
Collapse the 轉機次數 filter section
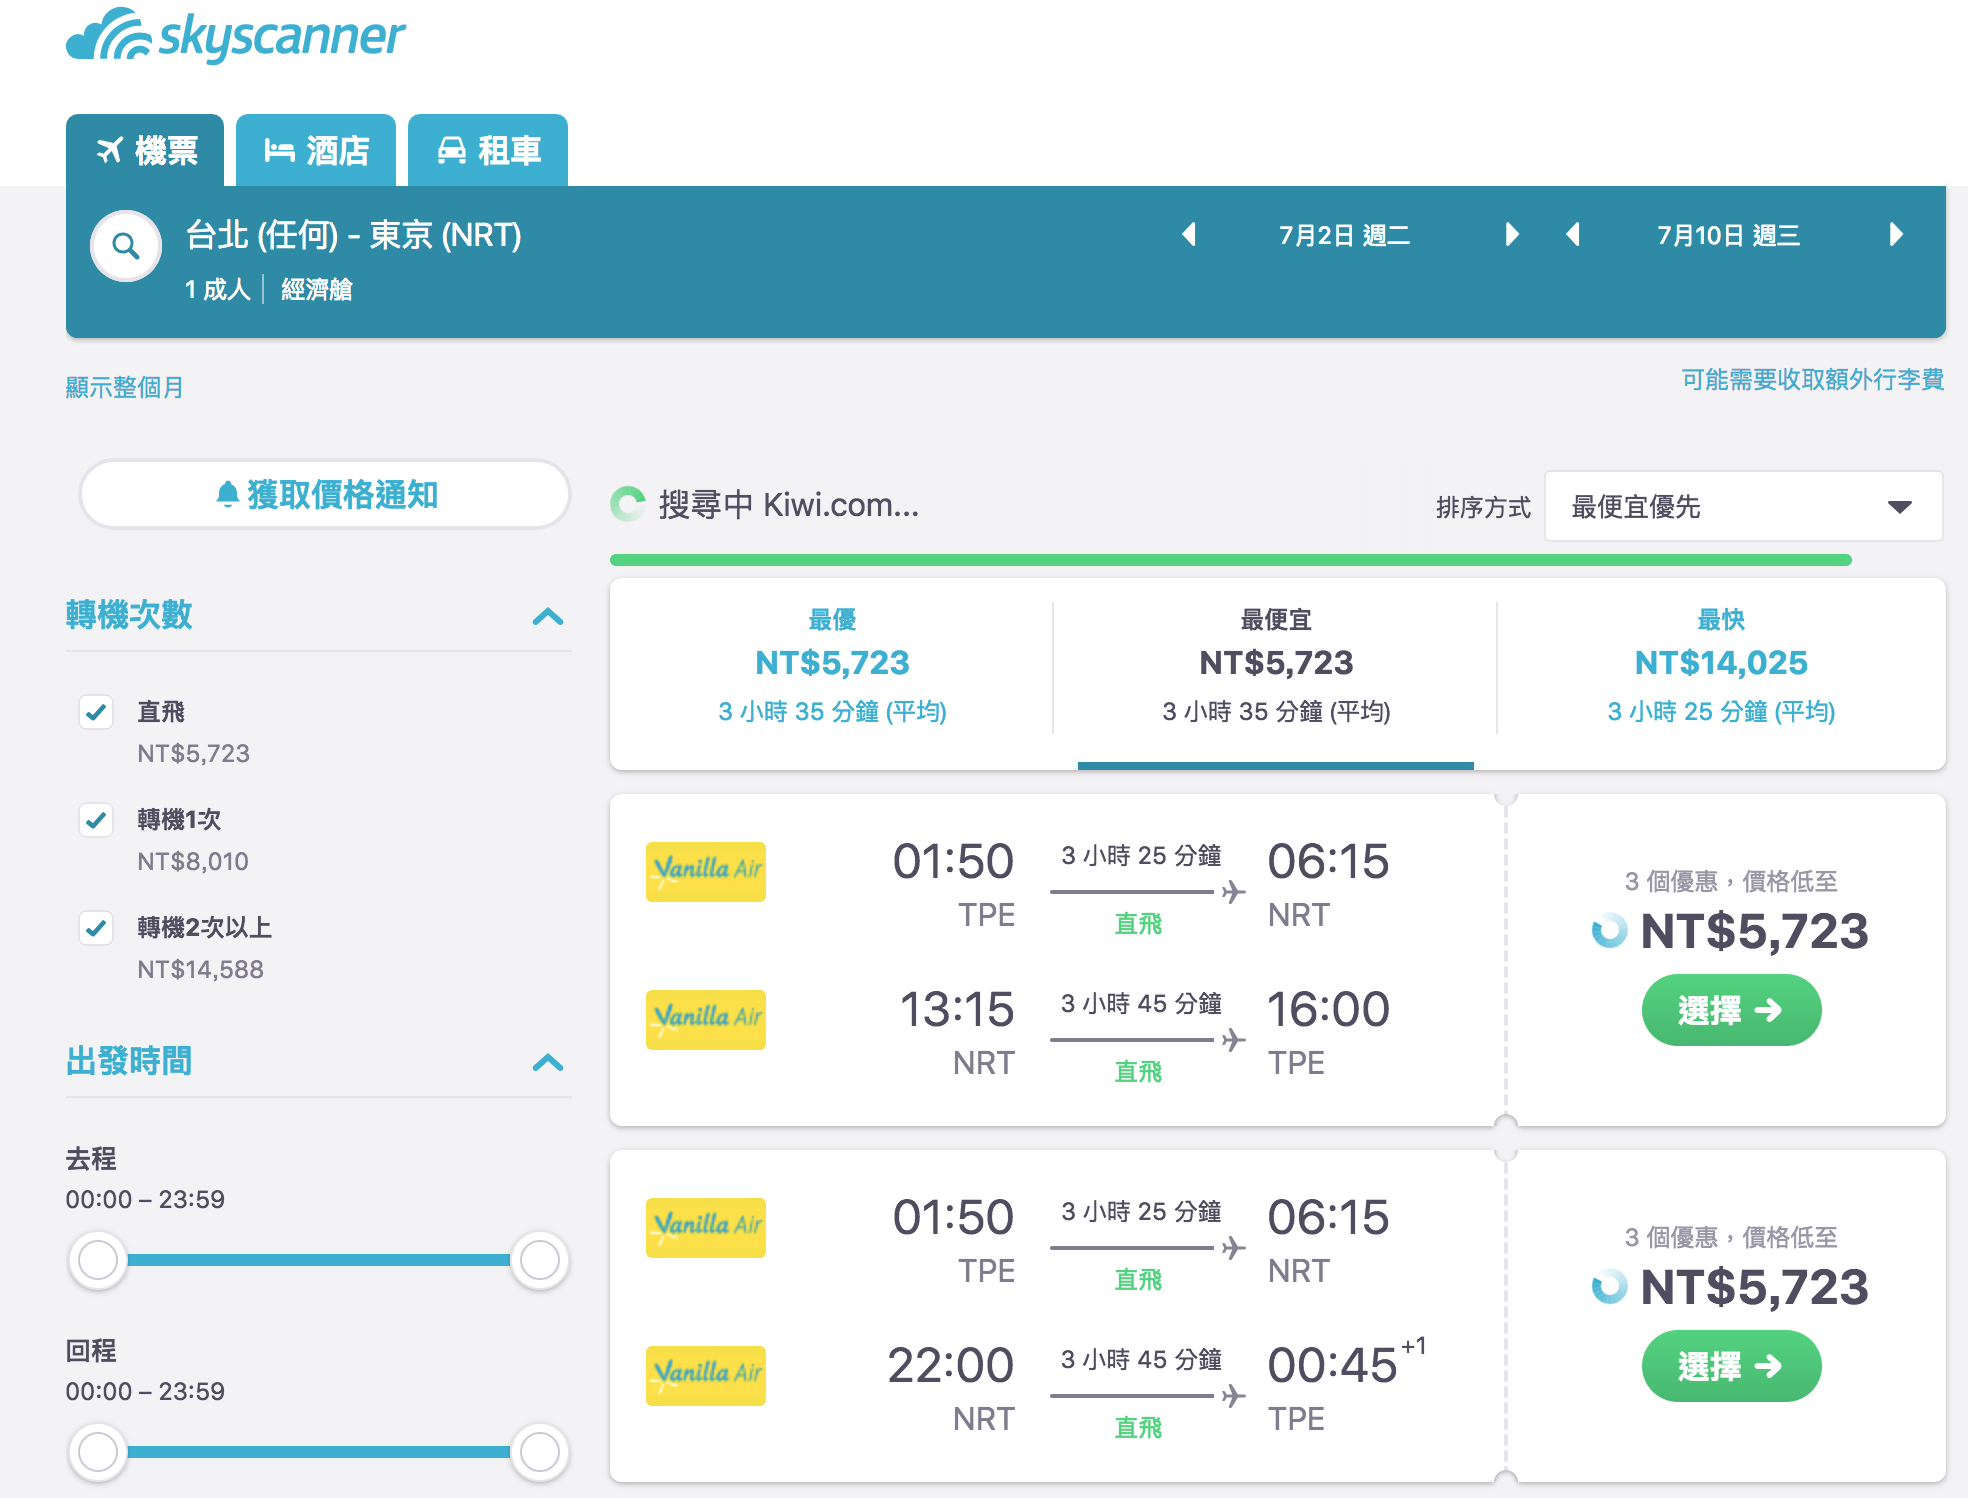point(548,616)
